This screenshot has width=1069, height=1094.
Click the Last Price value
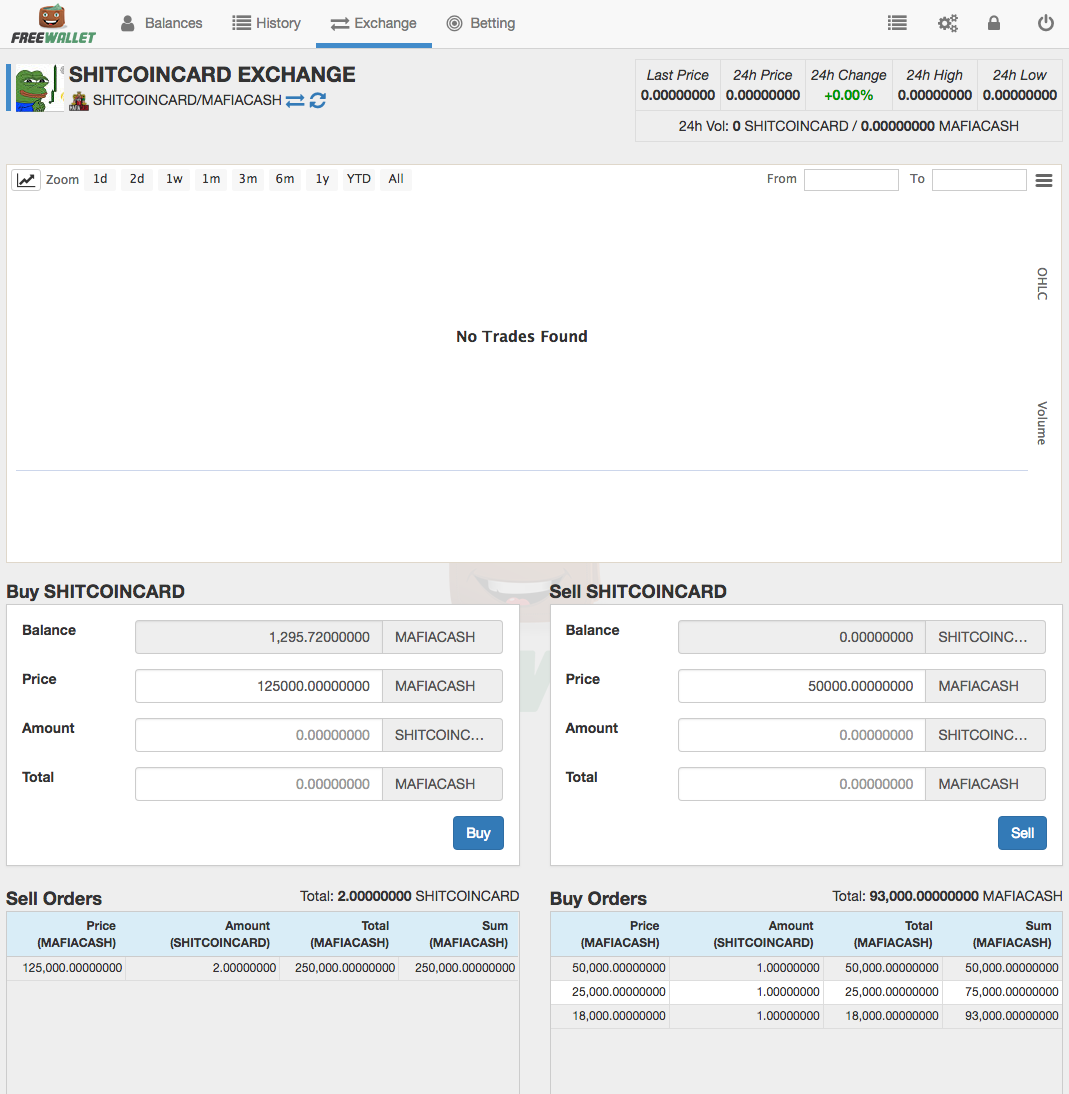point(678,96)
